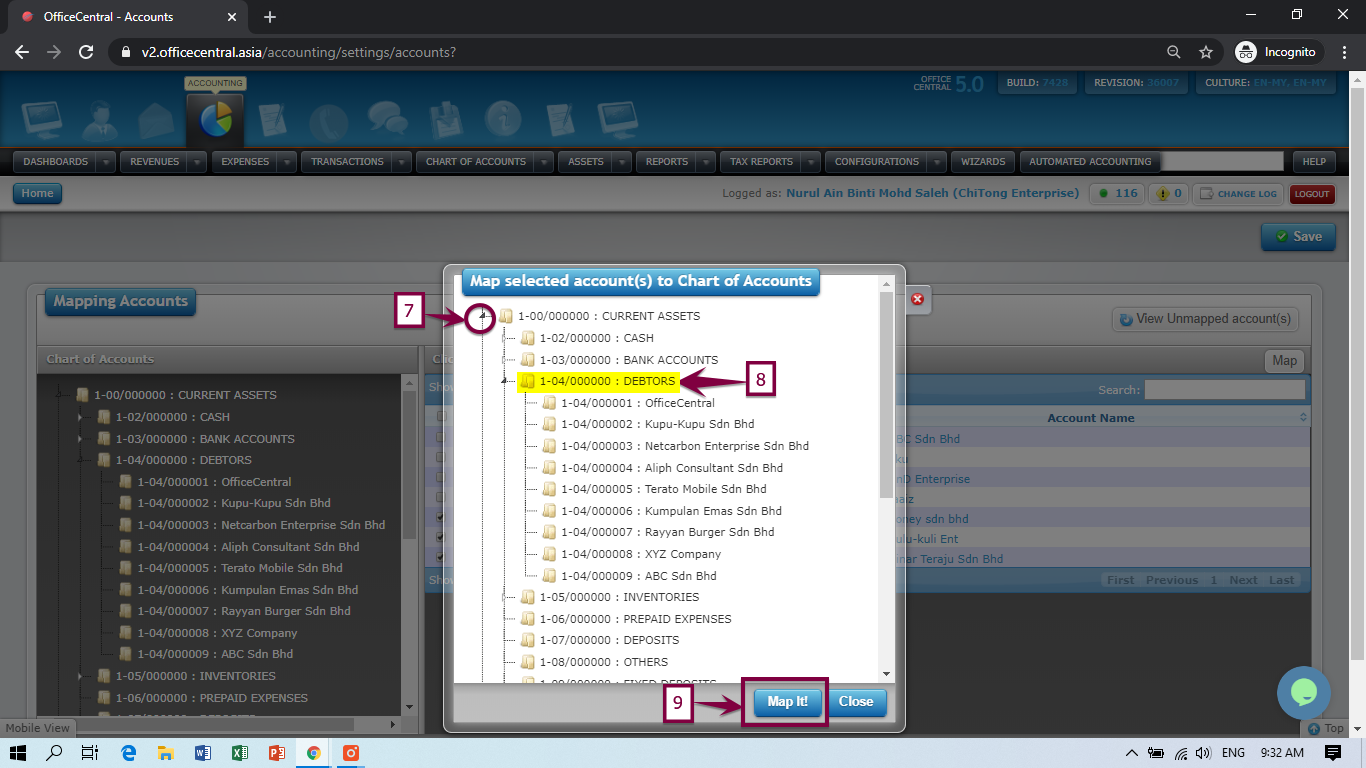Open the envelope mail module icon
The height and width of the screenshot is (768, 1366).
pos(157,121)
